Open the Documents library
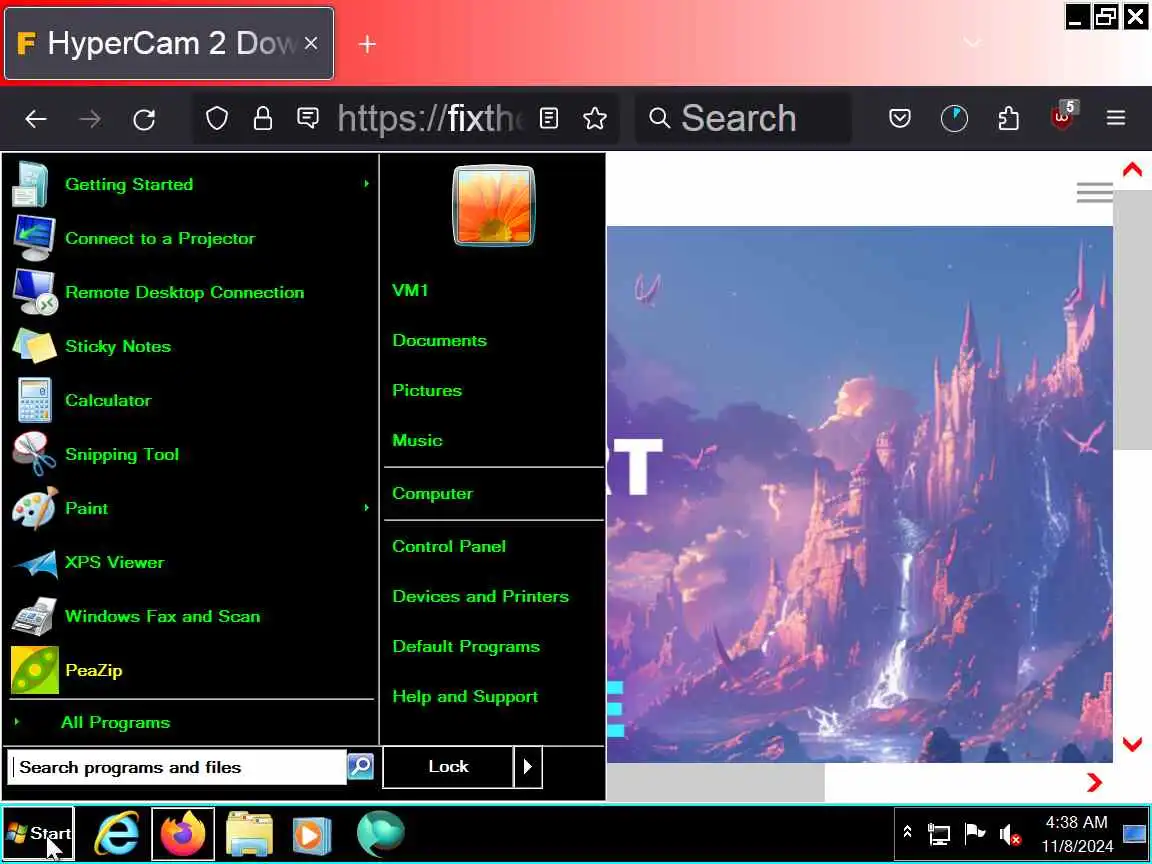This screenshot has width=1152, height=864. (439, 340)
